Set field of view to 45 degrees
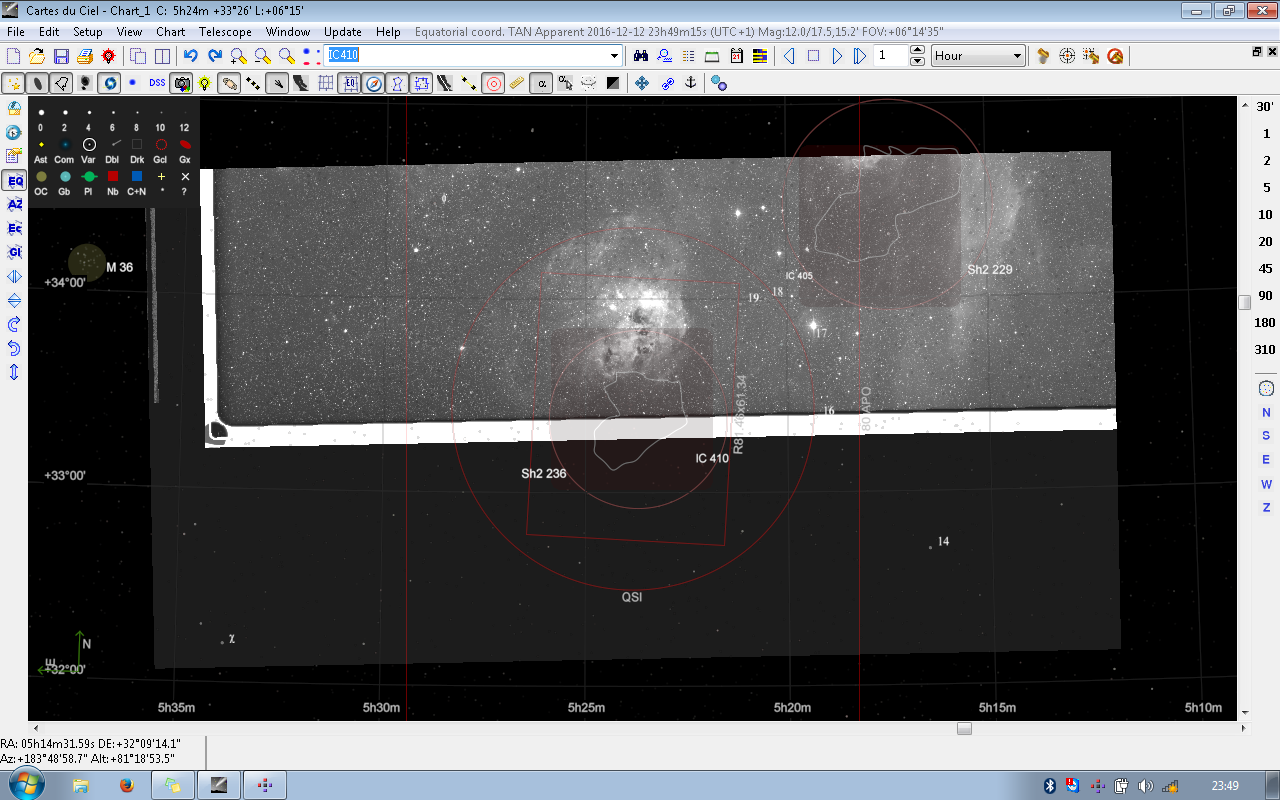 pyautogui.click(x=1266, y=269)
